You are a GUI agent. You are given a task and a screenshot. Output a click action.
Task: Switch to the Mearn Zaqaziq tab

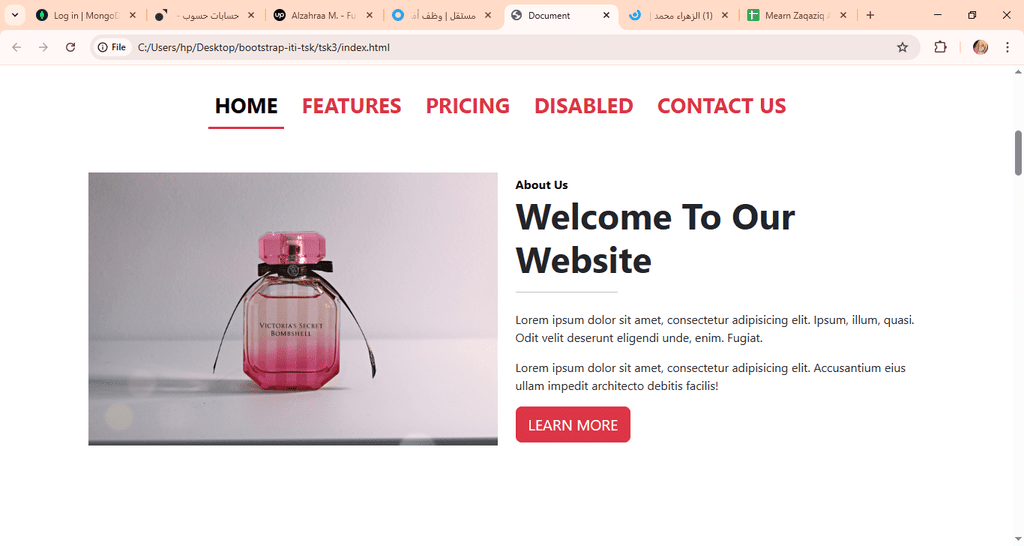(x=797, y=15)
